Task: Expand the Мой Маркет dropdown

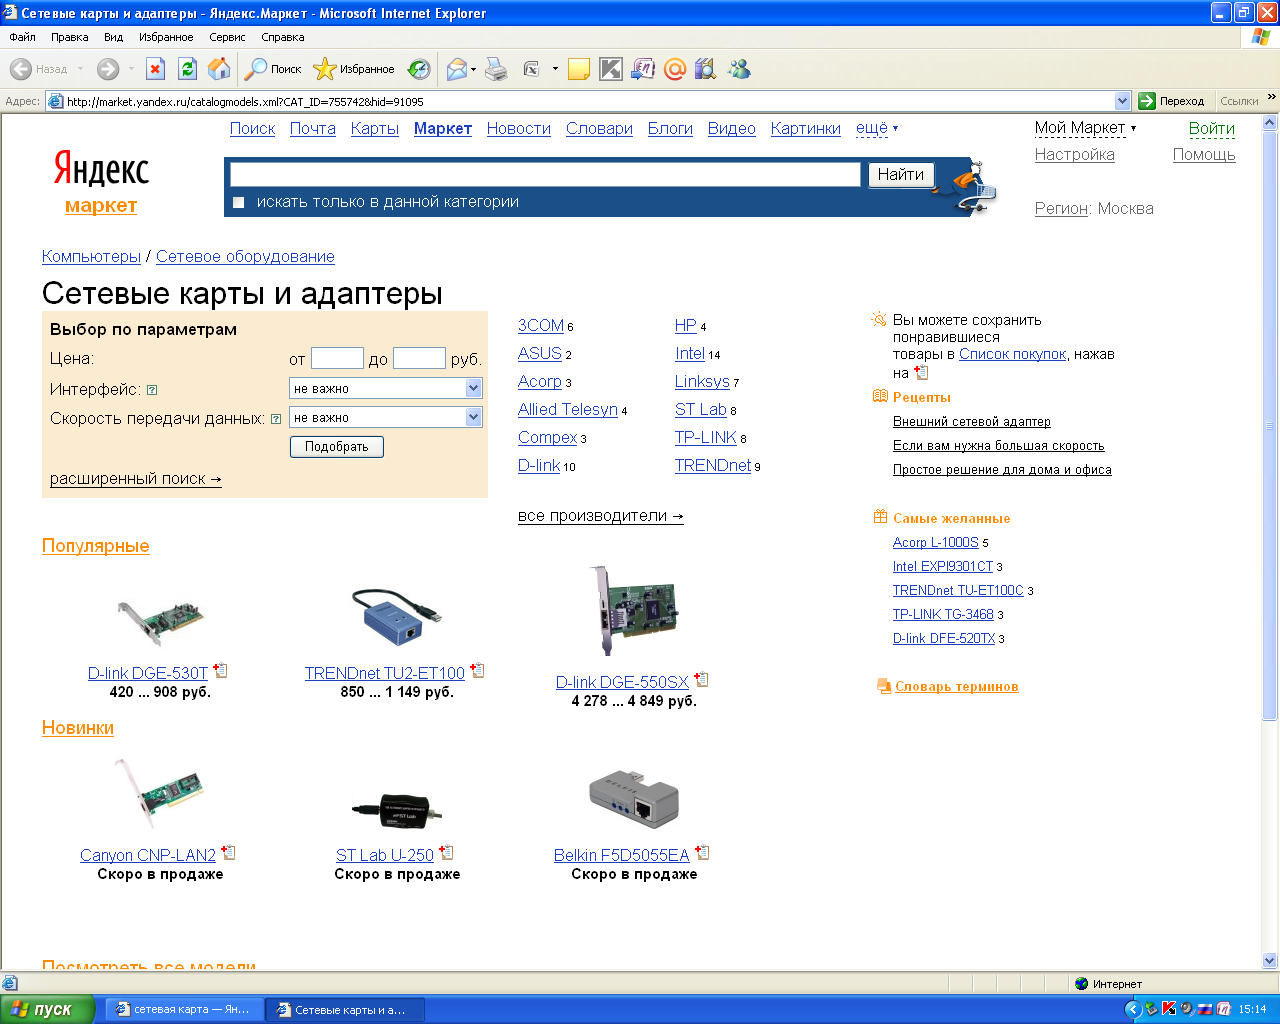Action: [1085, 128]
